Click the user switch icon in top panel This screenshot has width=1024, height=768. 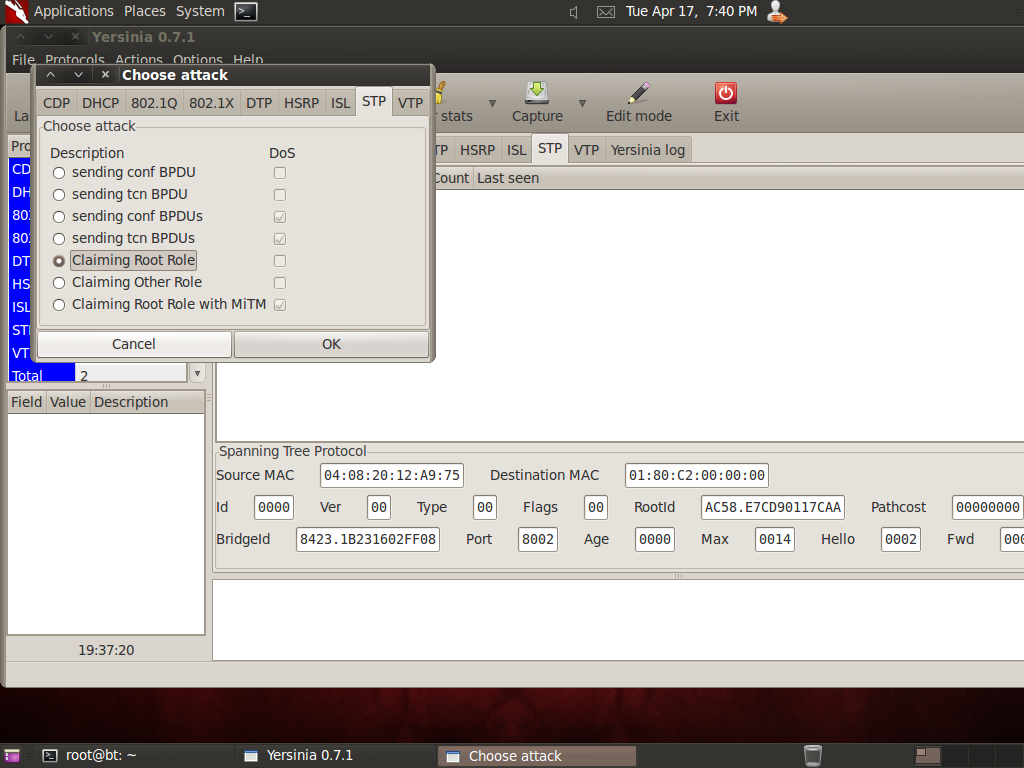776,12
